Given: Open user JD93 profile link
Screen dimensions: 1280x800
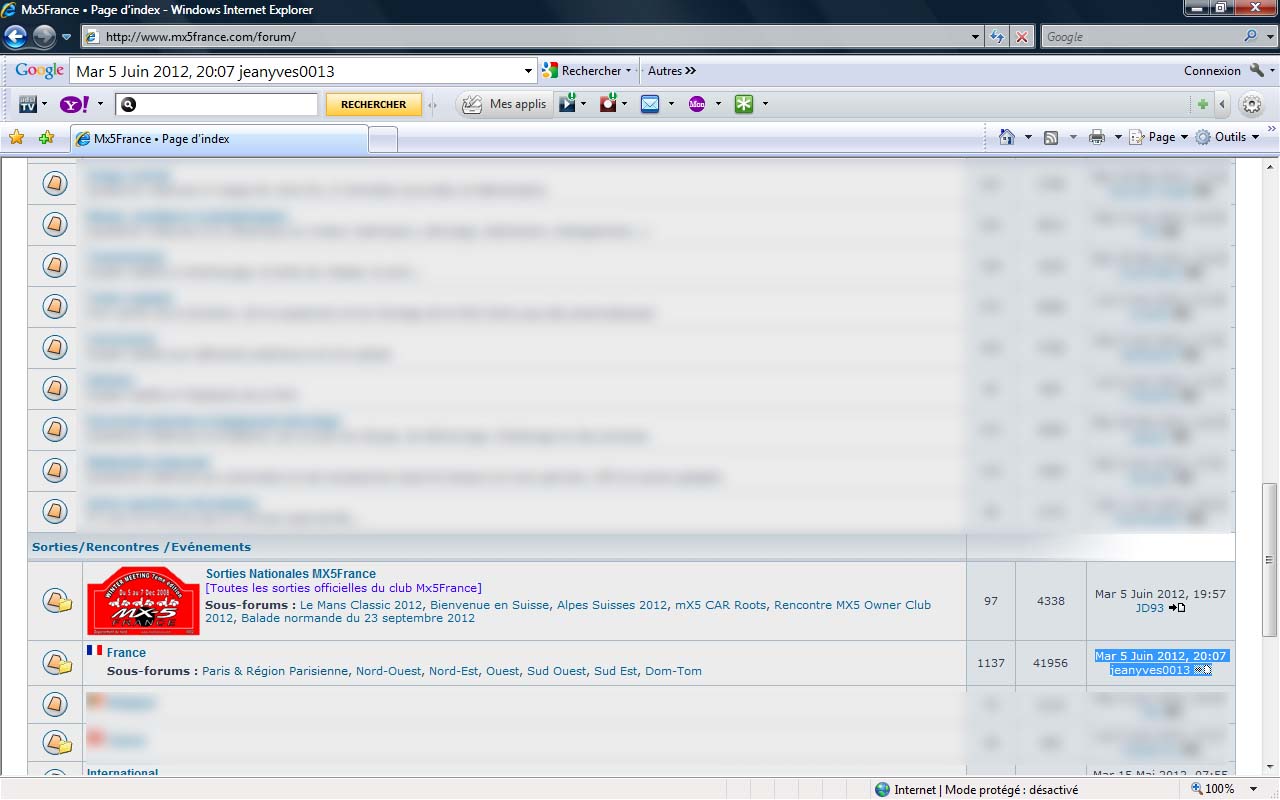Looking at the screenshot, I should [1150, 608].
